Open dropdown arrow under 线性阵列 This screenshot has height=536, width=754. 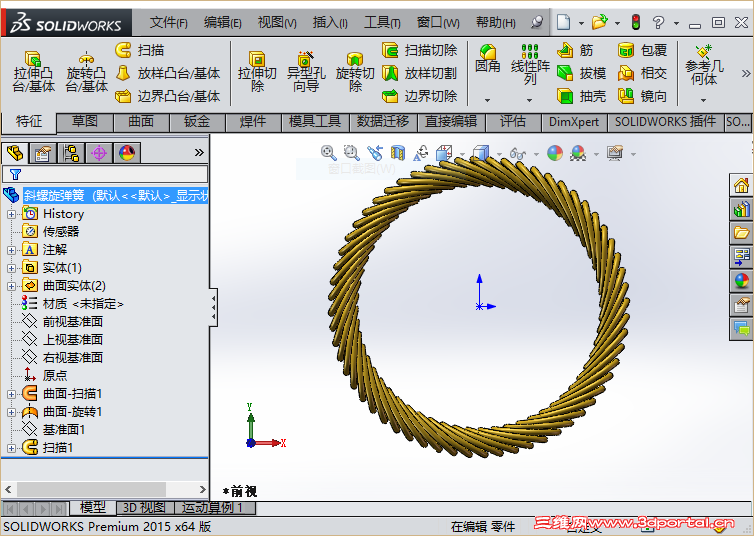coord(529,100)
